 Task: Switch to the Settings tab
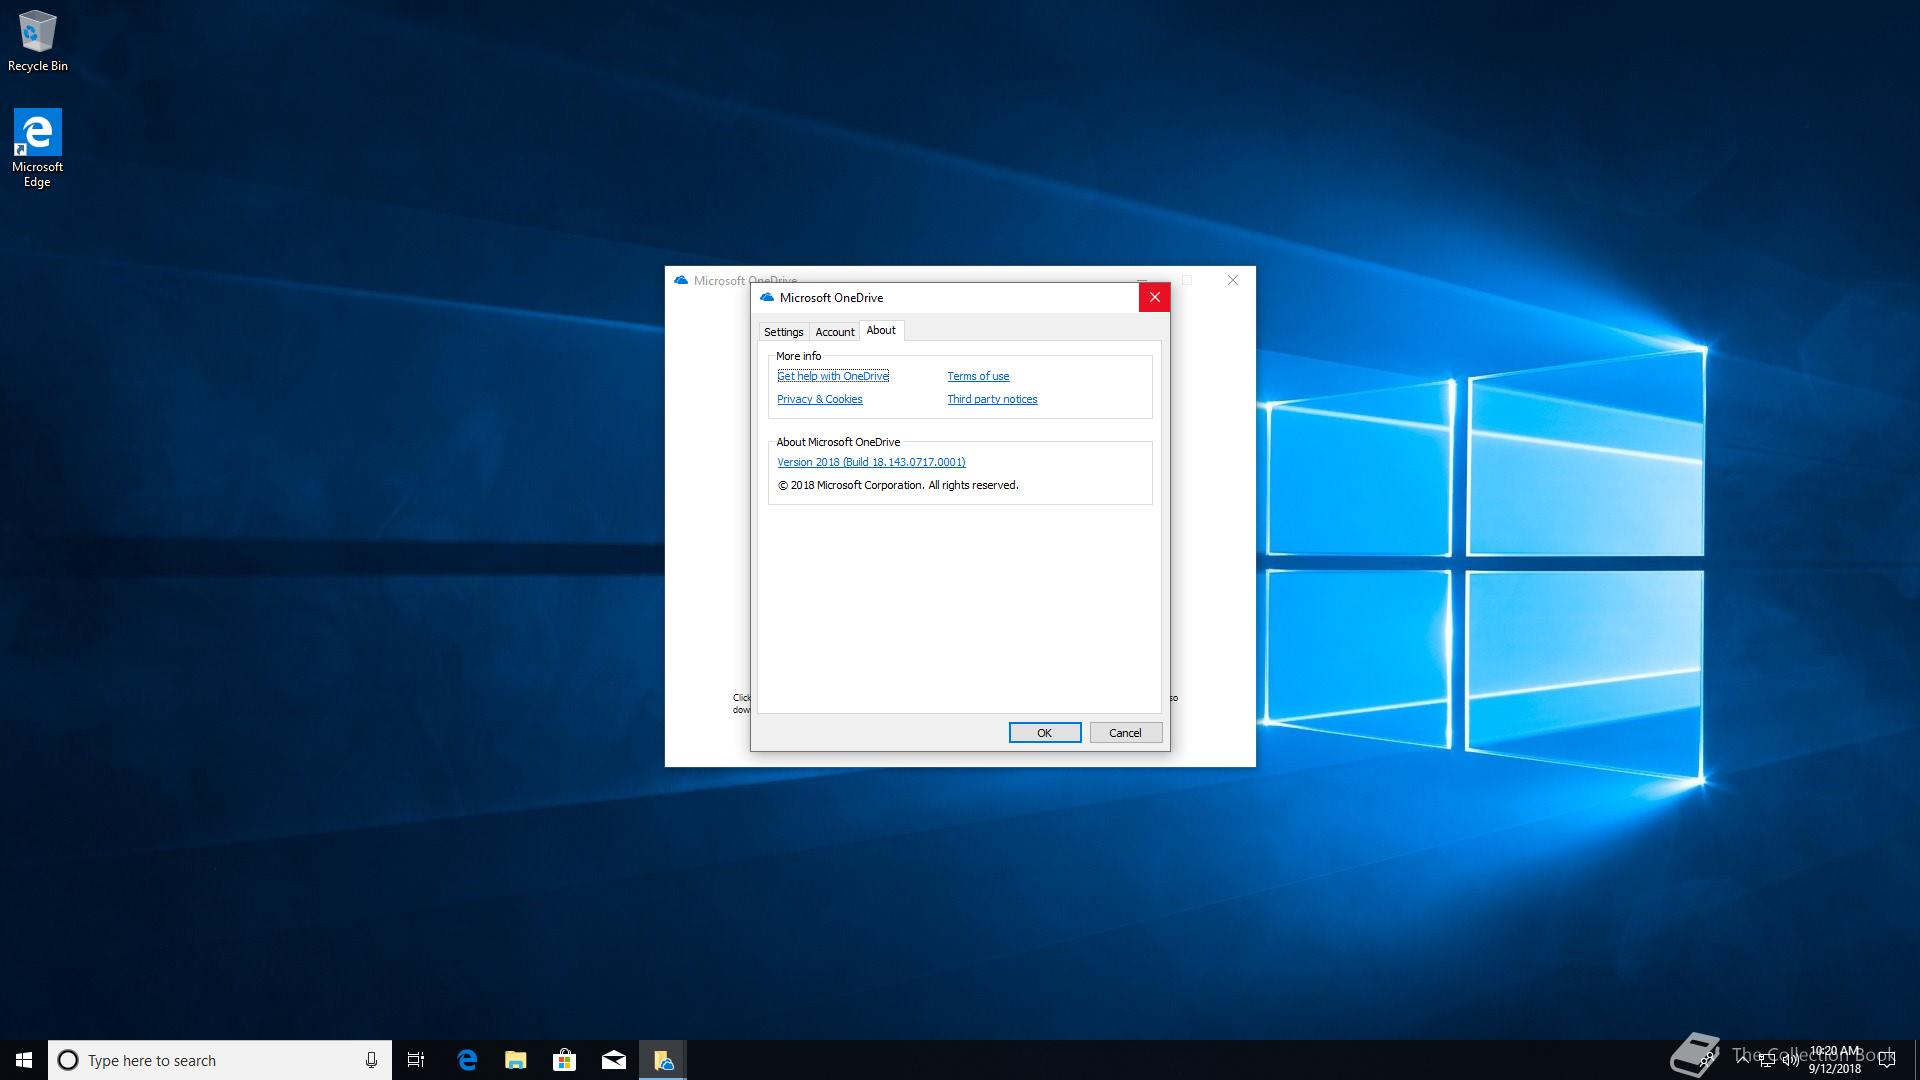783,332
